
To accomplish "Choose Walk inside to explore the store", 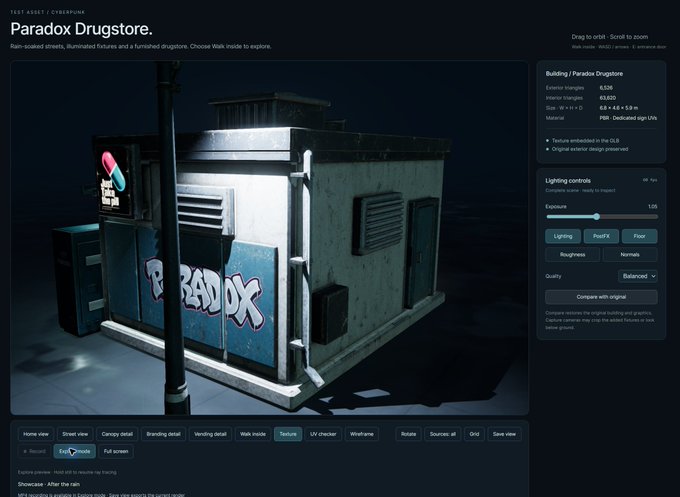I will 253,434.
